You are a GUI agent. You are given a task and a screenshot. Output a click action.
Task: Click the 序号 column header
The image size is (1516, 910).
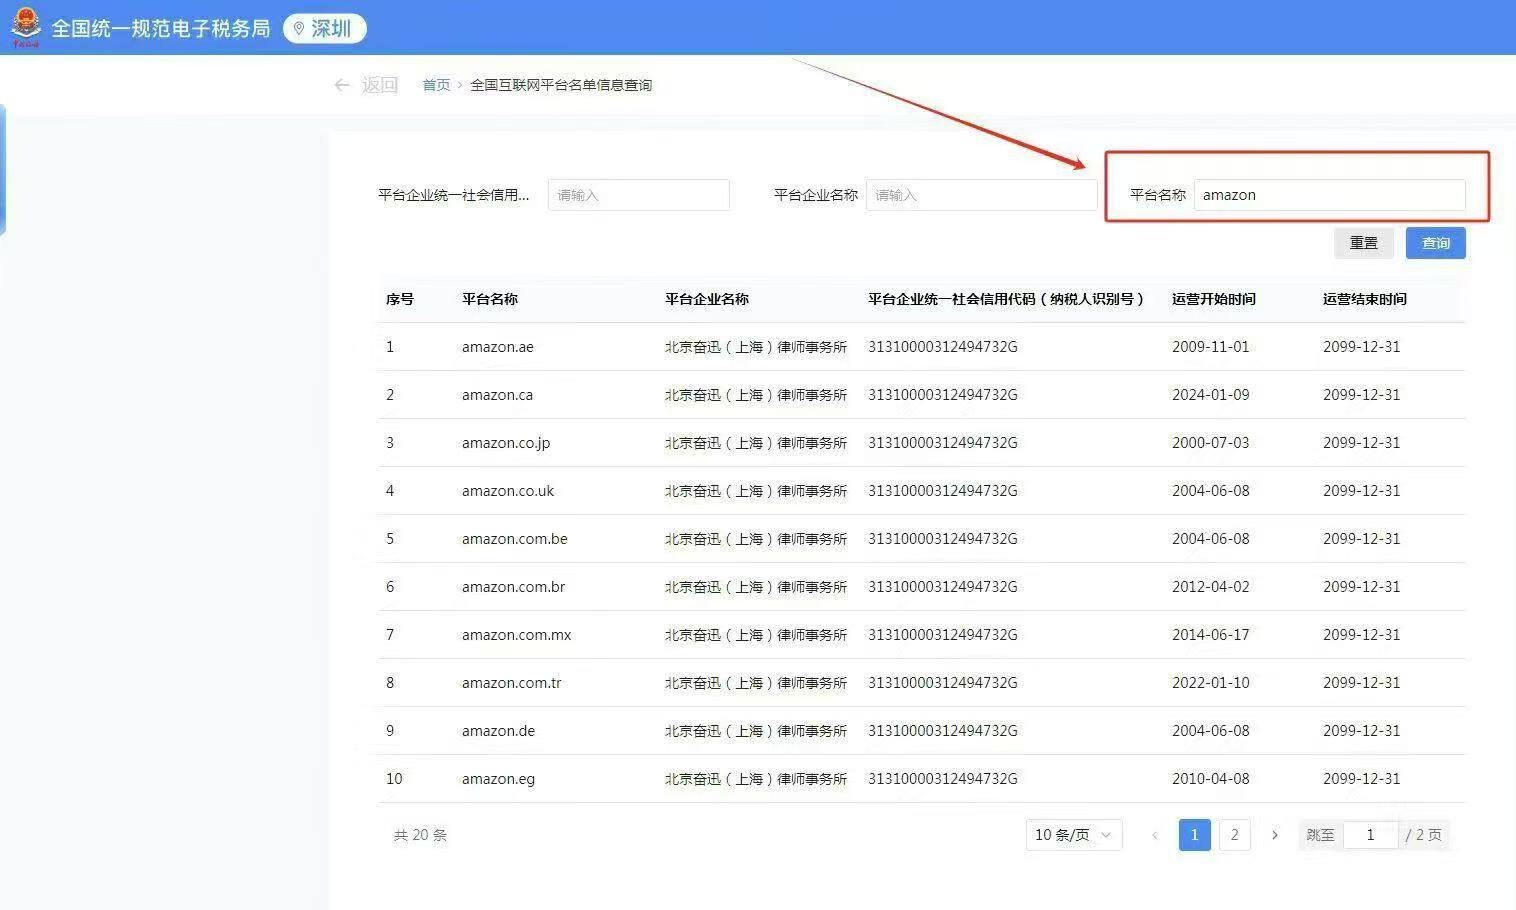pyautogui.click(x=400, y=299)
